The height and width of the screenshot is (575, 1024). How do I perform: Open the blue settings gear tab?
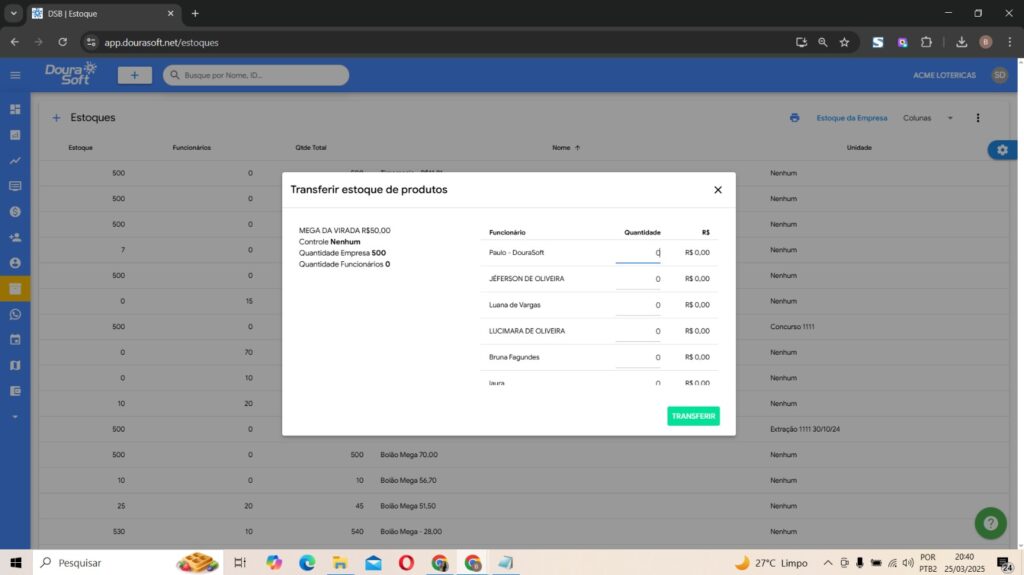[x=1002, y=150]
